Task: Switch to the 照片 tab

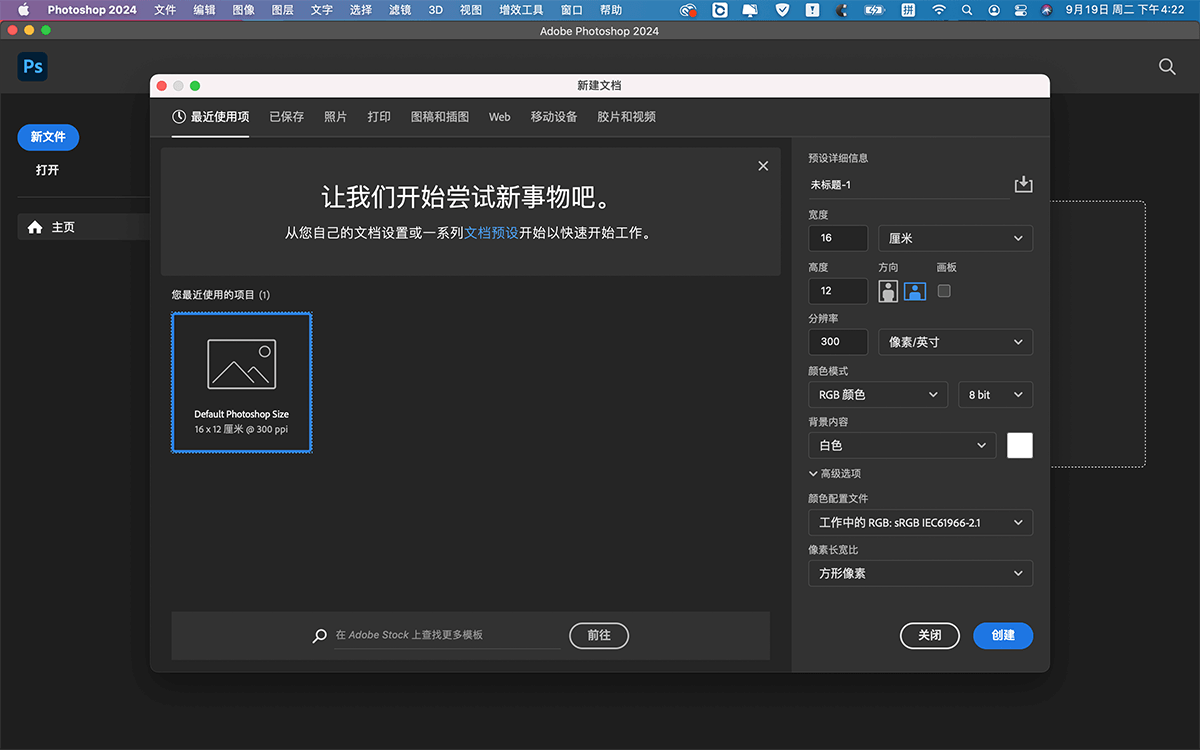Action: click(x=336, y=117)
